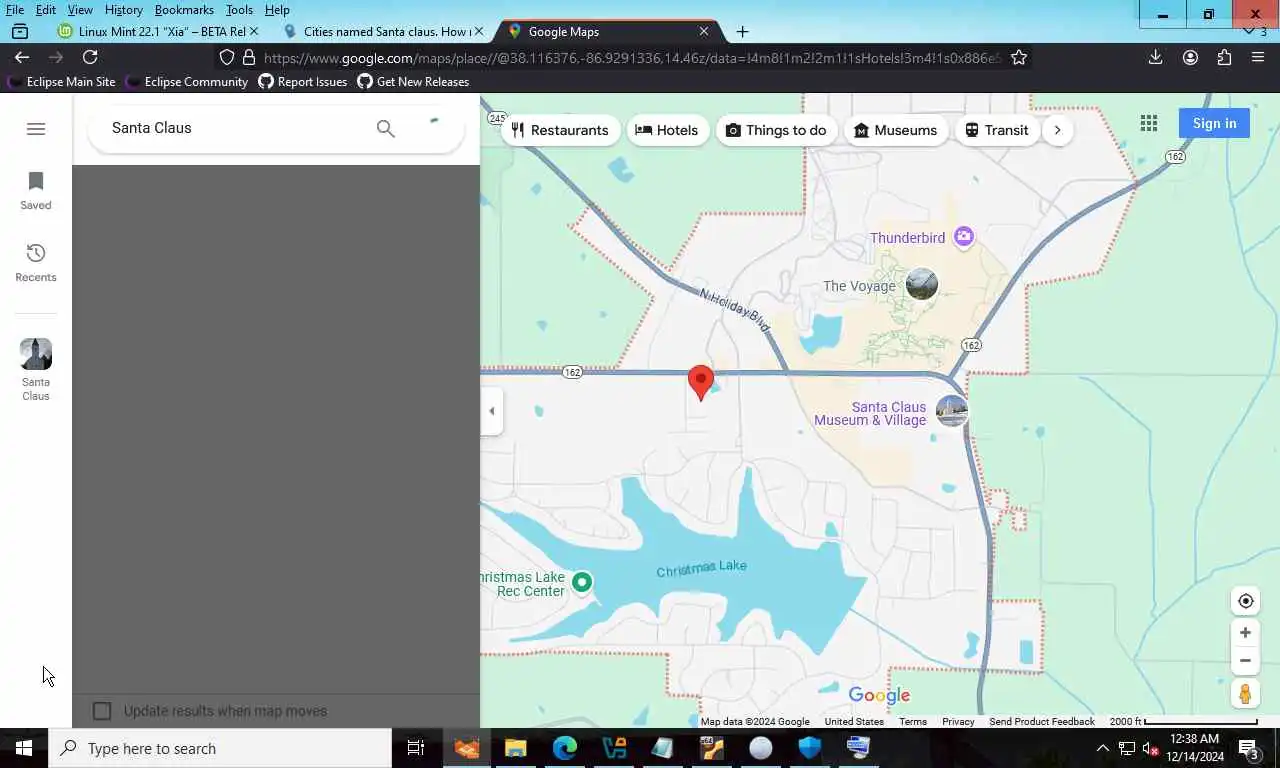Show your location on the map
The image size is (1280, 768).
click(1245, 601)
